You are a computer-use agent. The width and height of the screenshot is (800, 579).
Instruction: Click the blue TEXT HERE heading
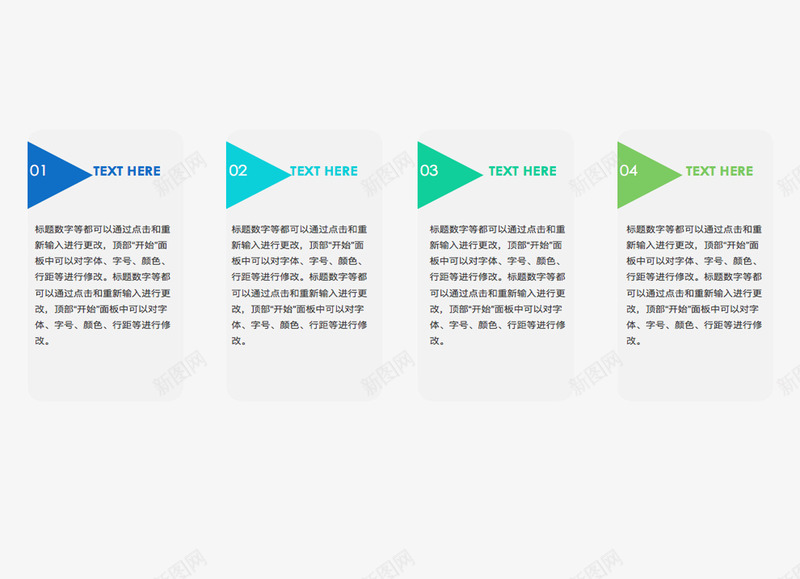(x=127, y=171)
